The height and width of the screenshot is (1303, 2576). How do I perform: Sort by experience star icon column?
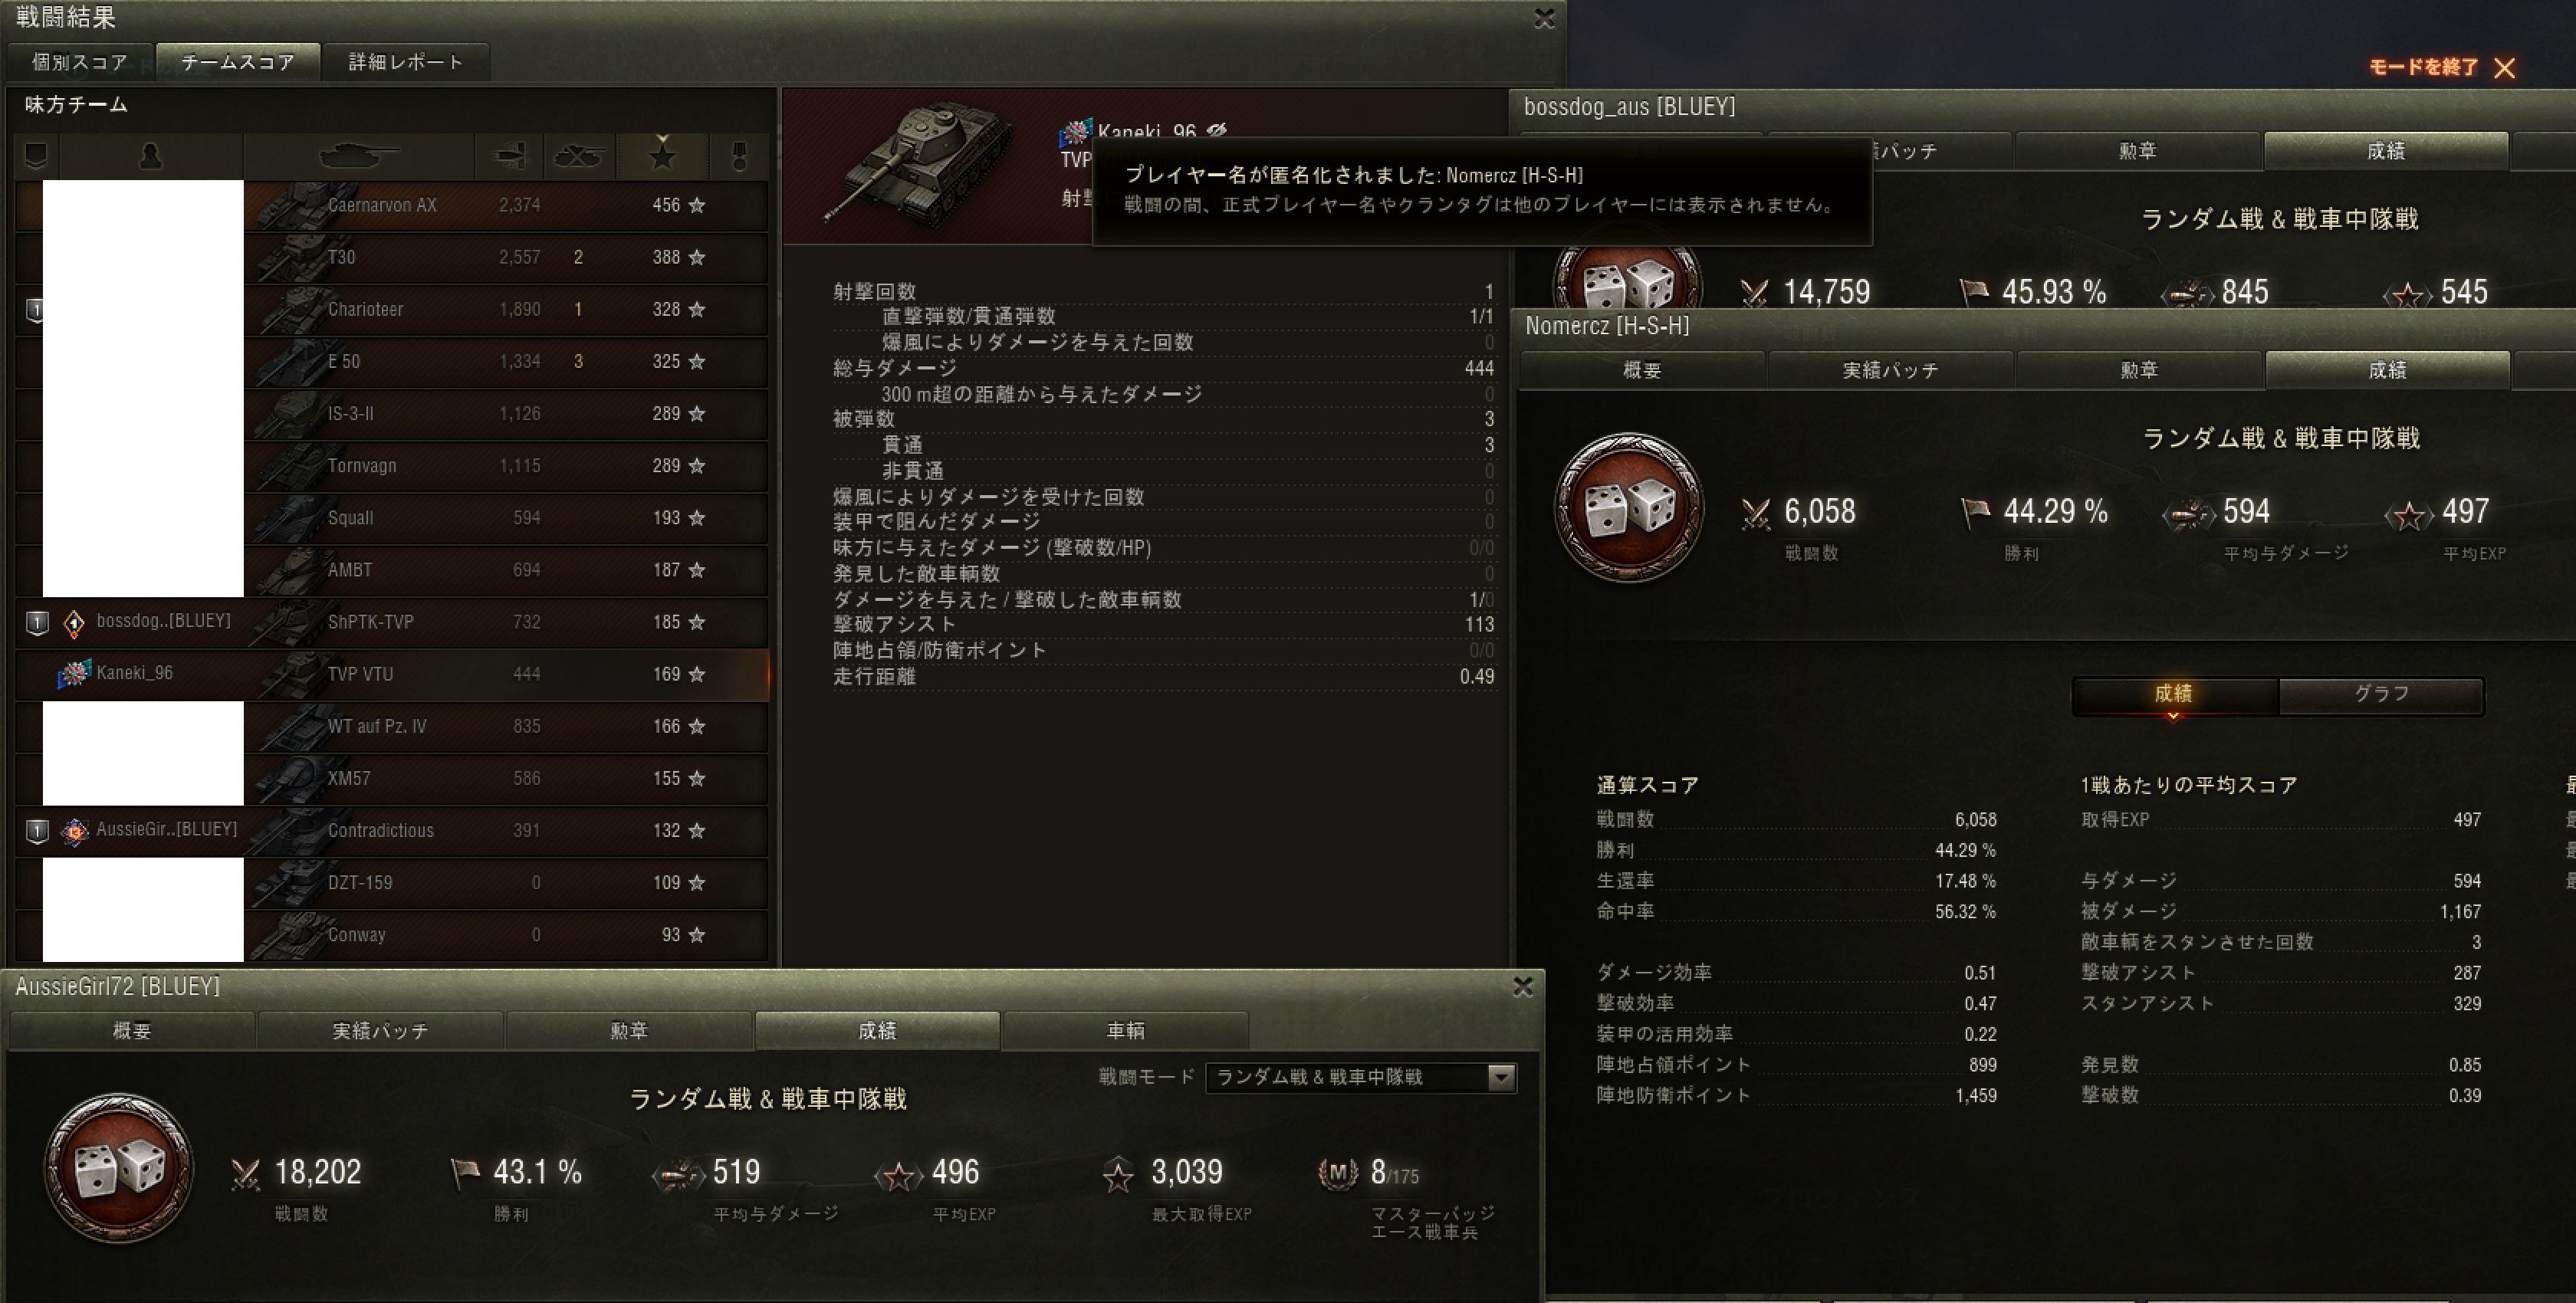pos(662,156)
